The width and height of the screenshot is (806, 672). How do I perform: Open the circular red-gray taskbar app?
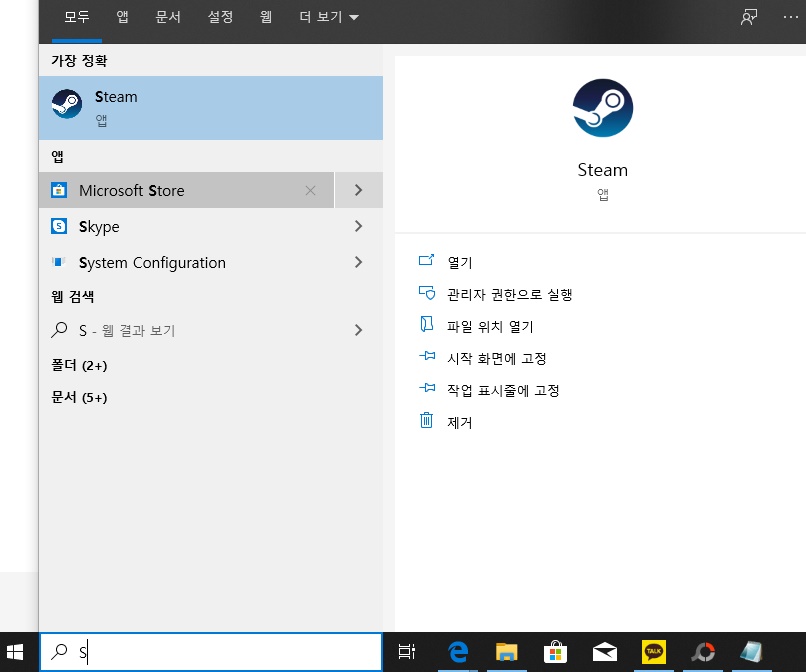(703, 652)
